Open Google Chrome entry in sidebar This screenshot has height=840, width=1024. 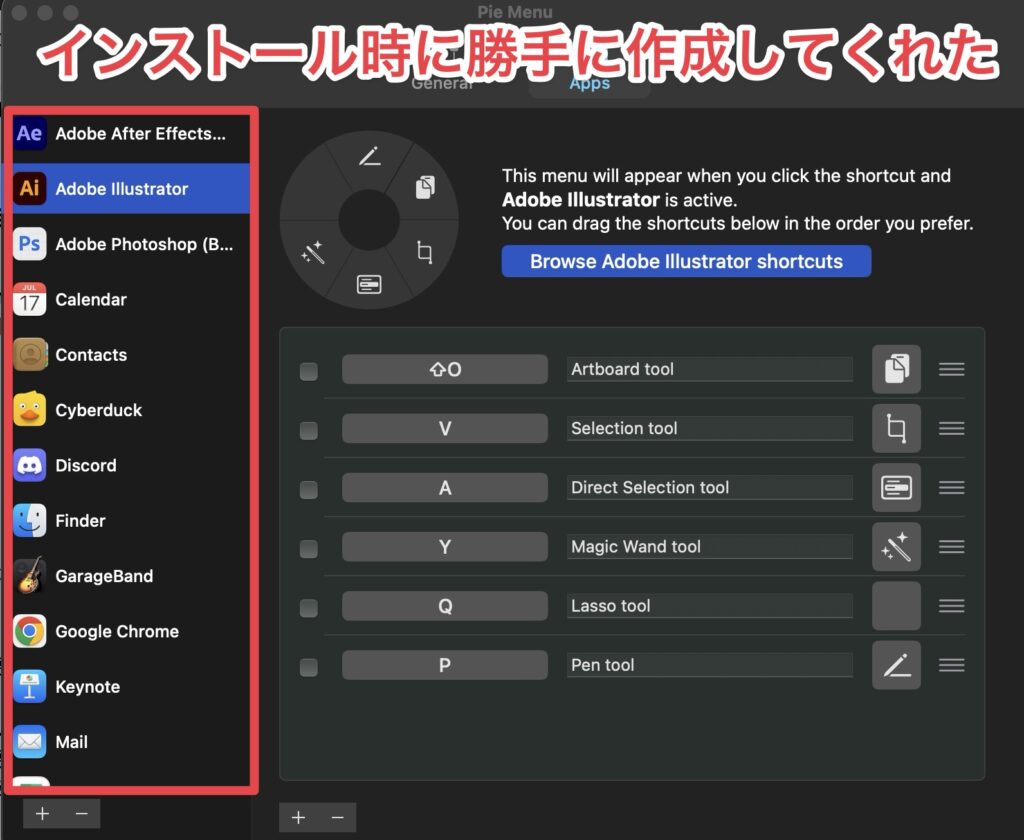[131, 632]
